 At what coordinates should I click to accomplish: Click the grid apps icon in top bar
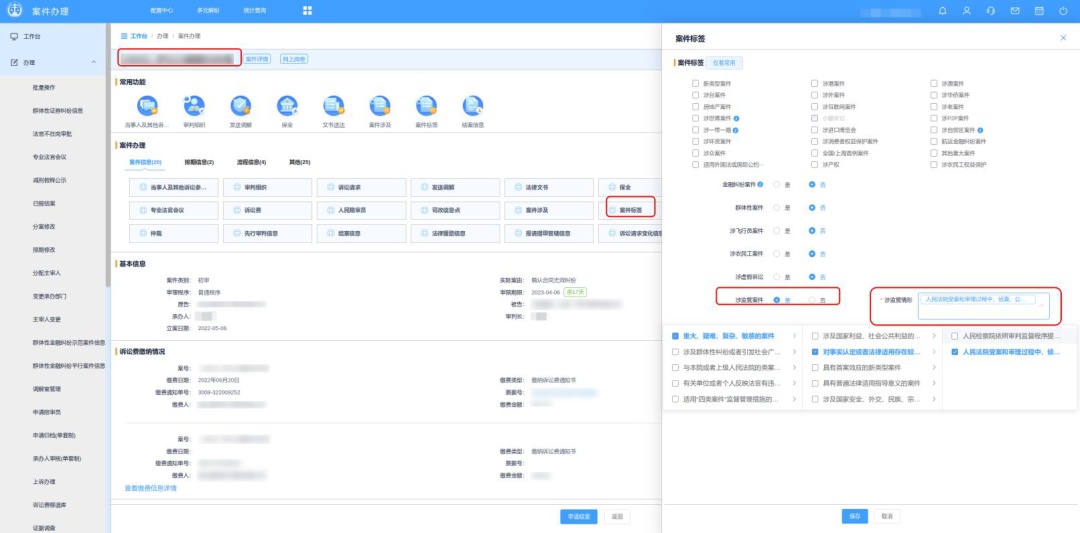pos(307,11)
